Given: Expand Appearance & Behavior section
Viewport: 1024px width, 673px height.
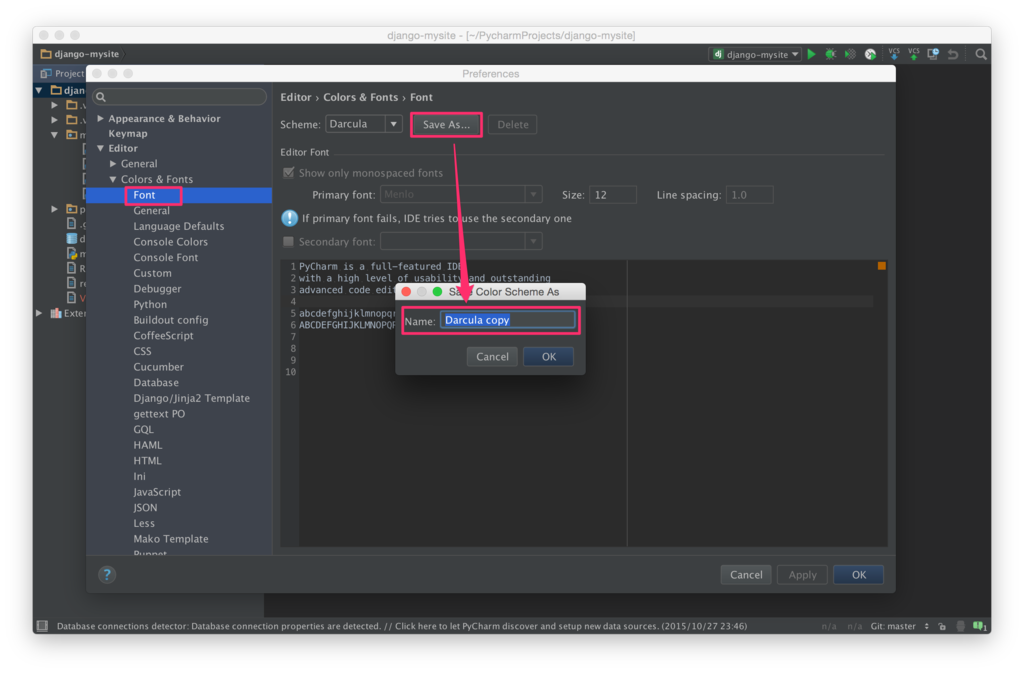Looking at the screenshot, I should pos(101,118).
